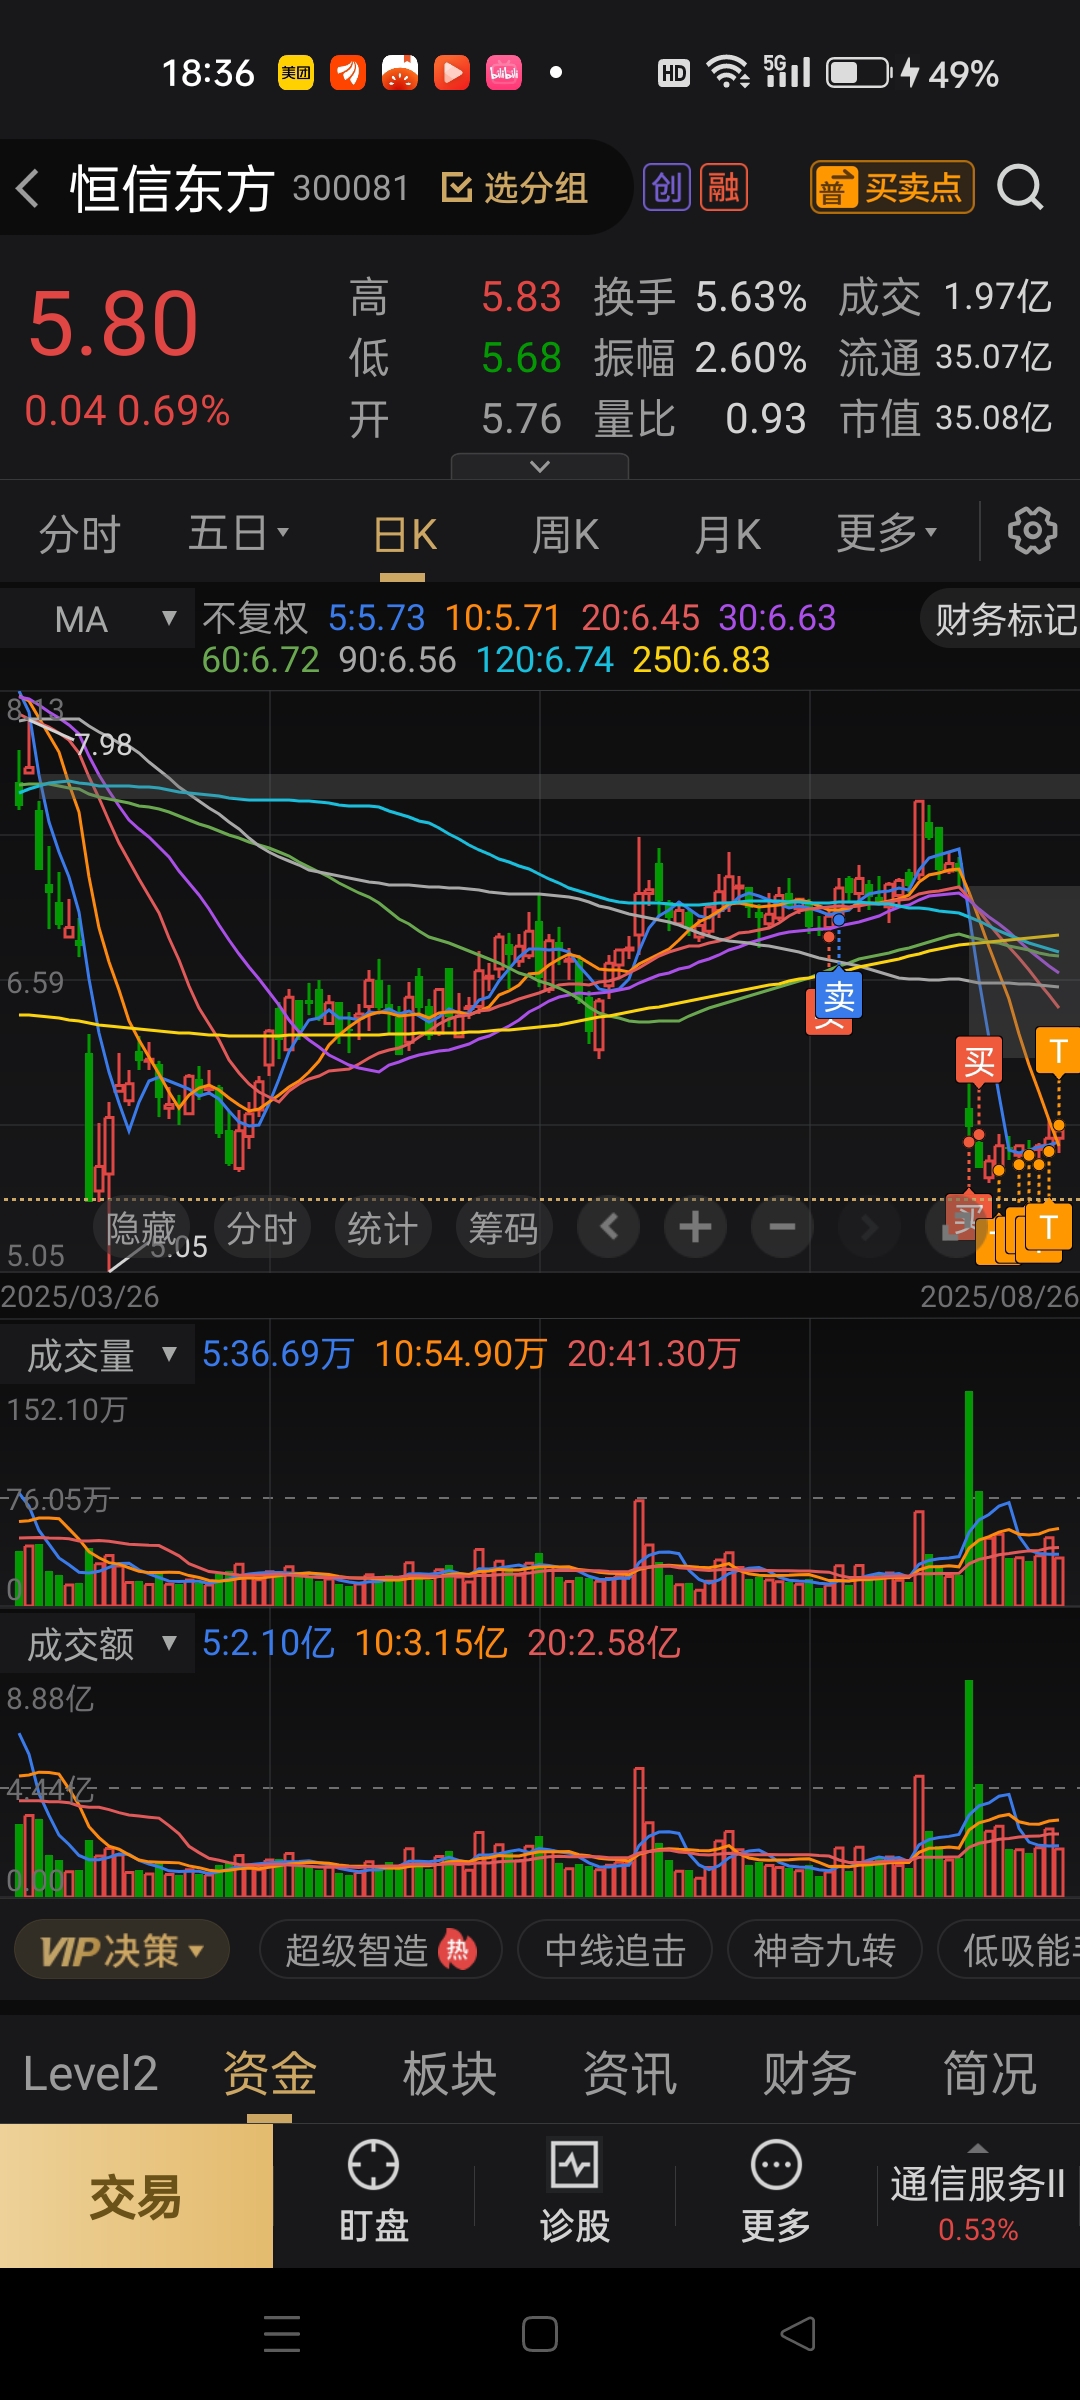
Task: Open the 成交量 indicator dropdown
Action: 98,1356
